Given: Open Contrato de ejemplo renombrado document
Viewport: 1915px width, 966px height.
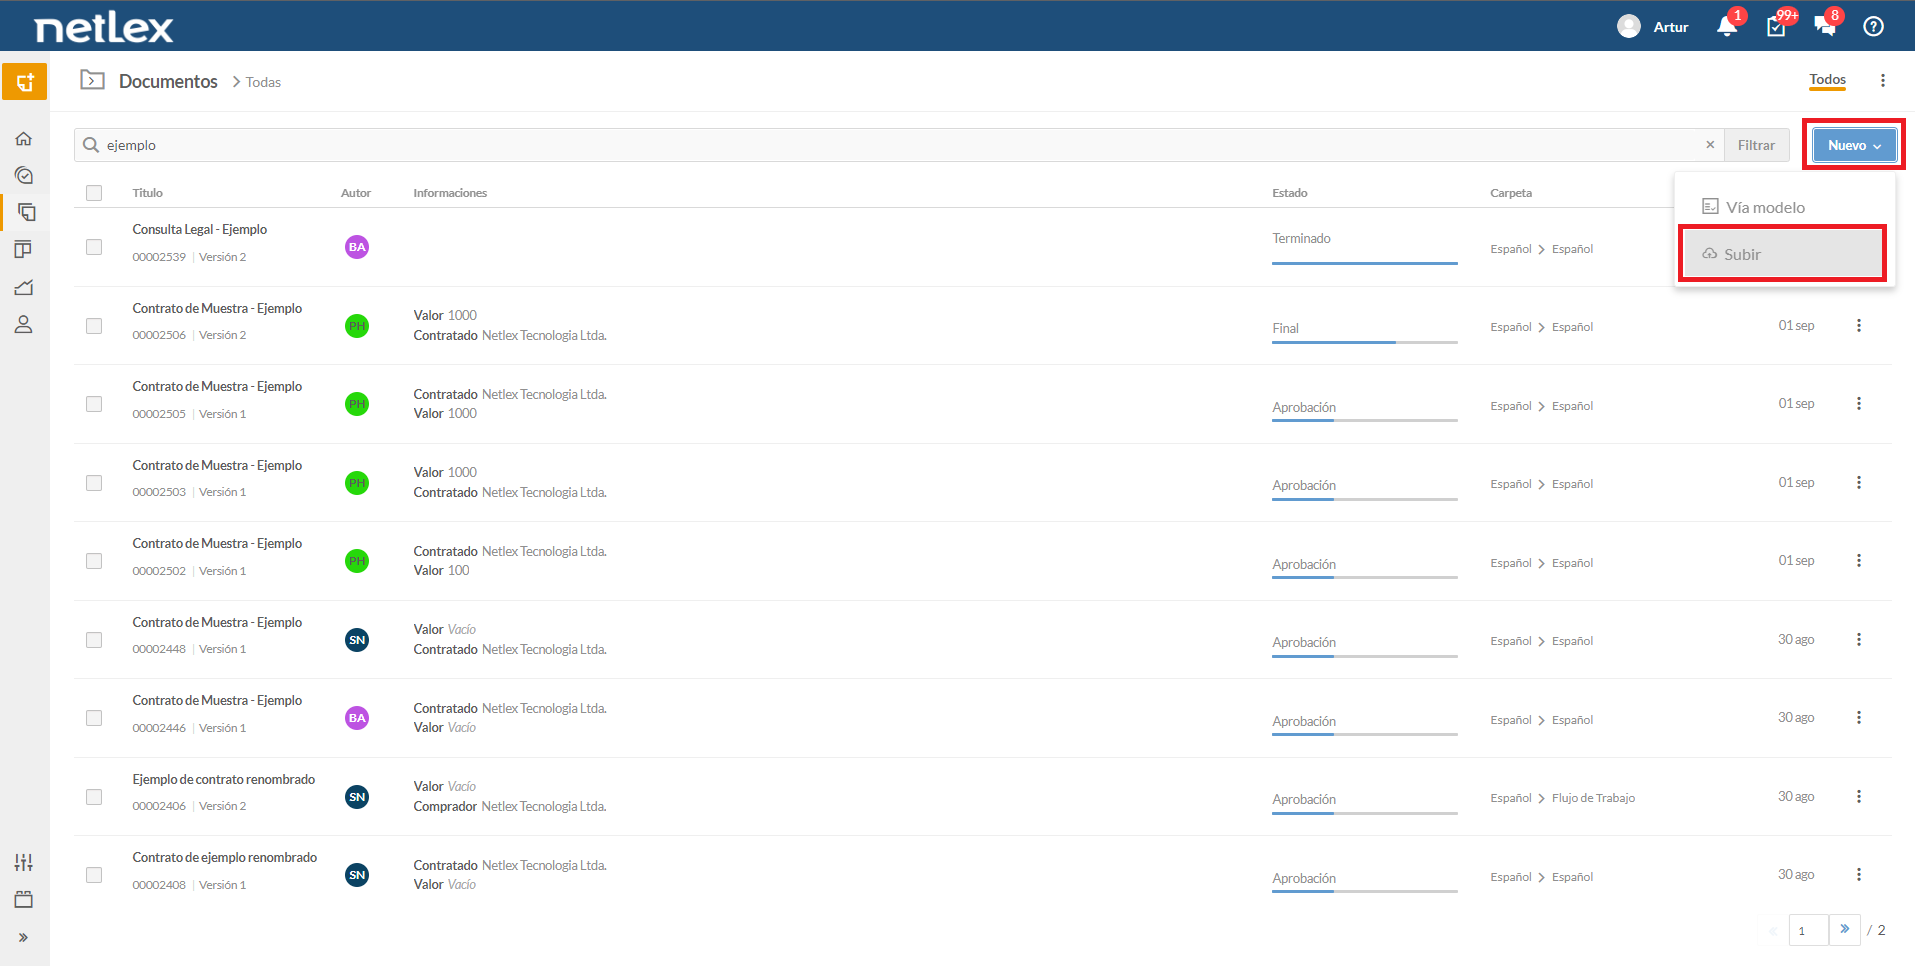Looking at the screenshot, I should coord(224,857).
